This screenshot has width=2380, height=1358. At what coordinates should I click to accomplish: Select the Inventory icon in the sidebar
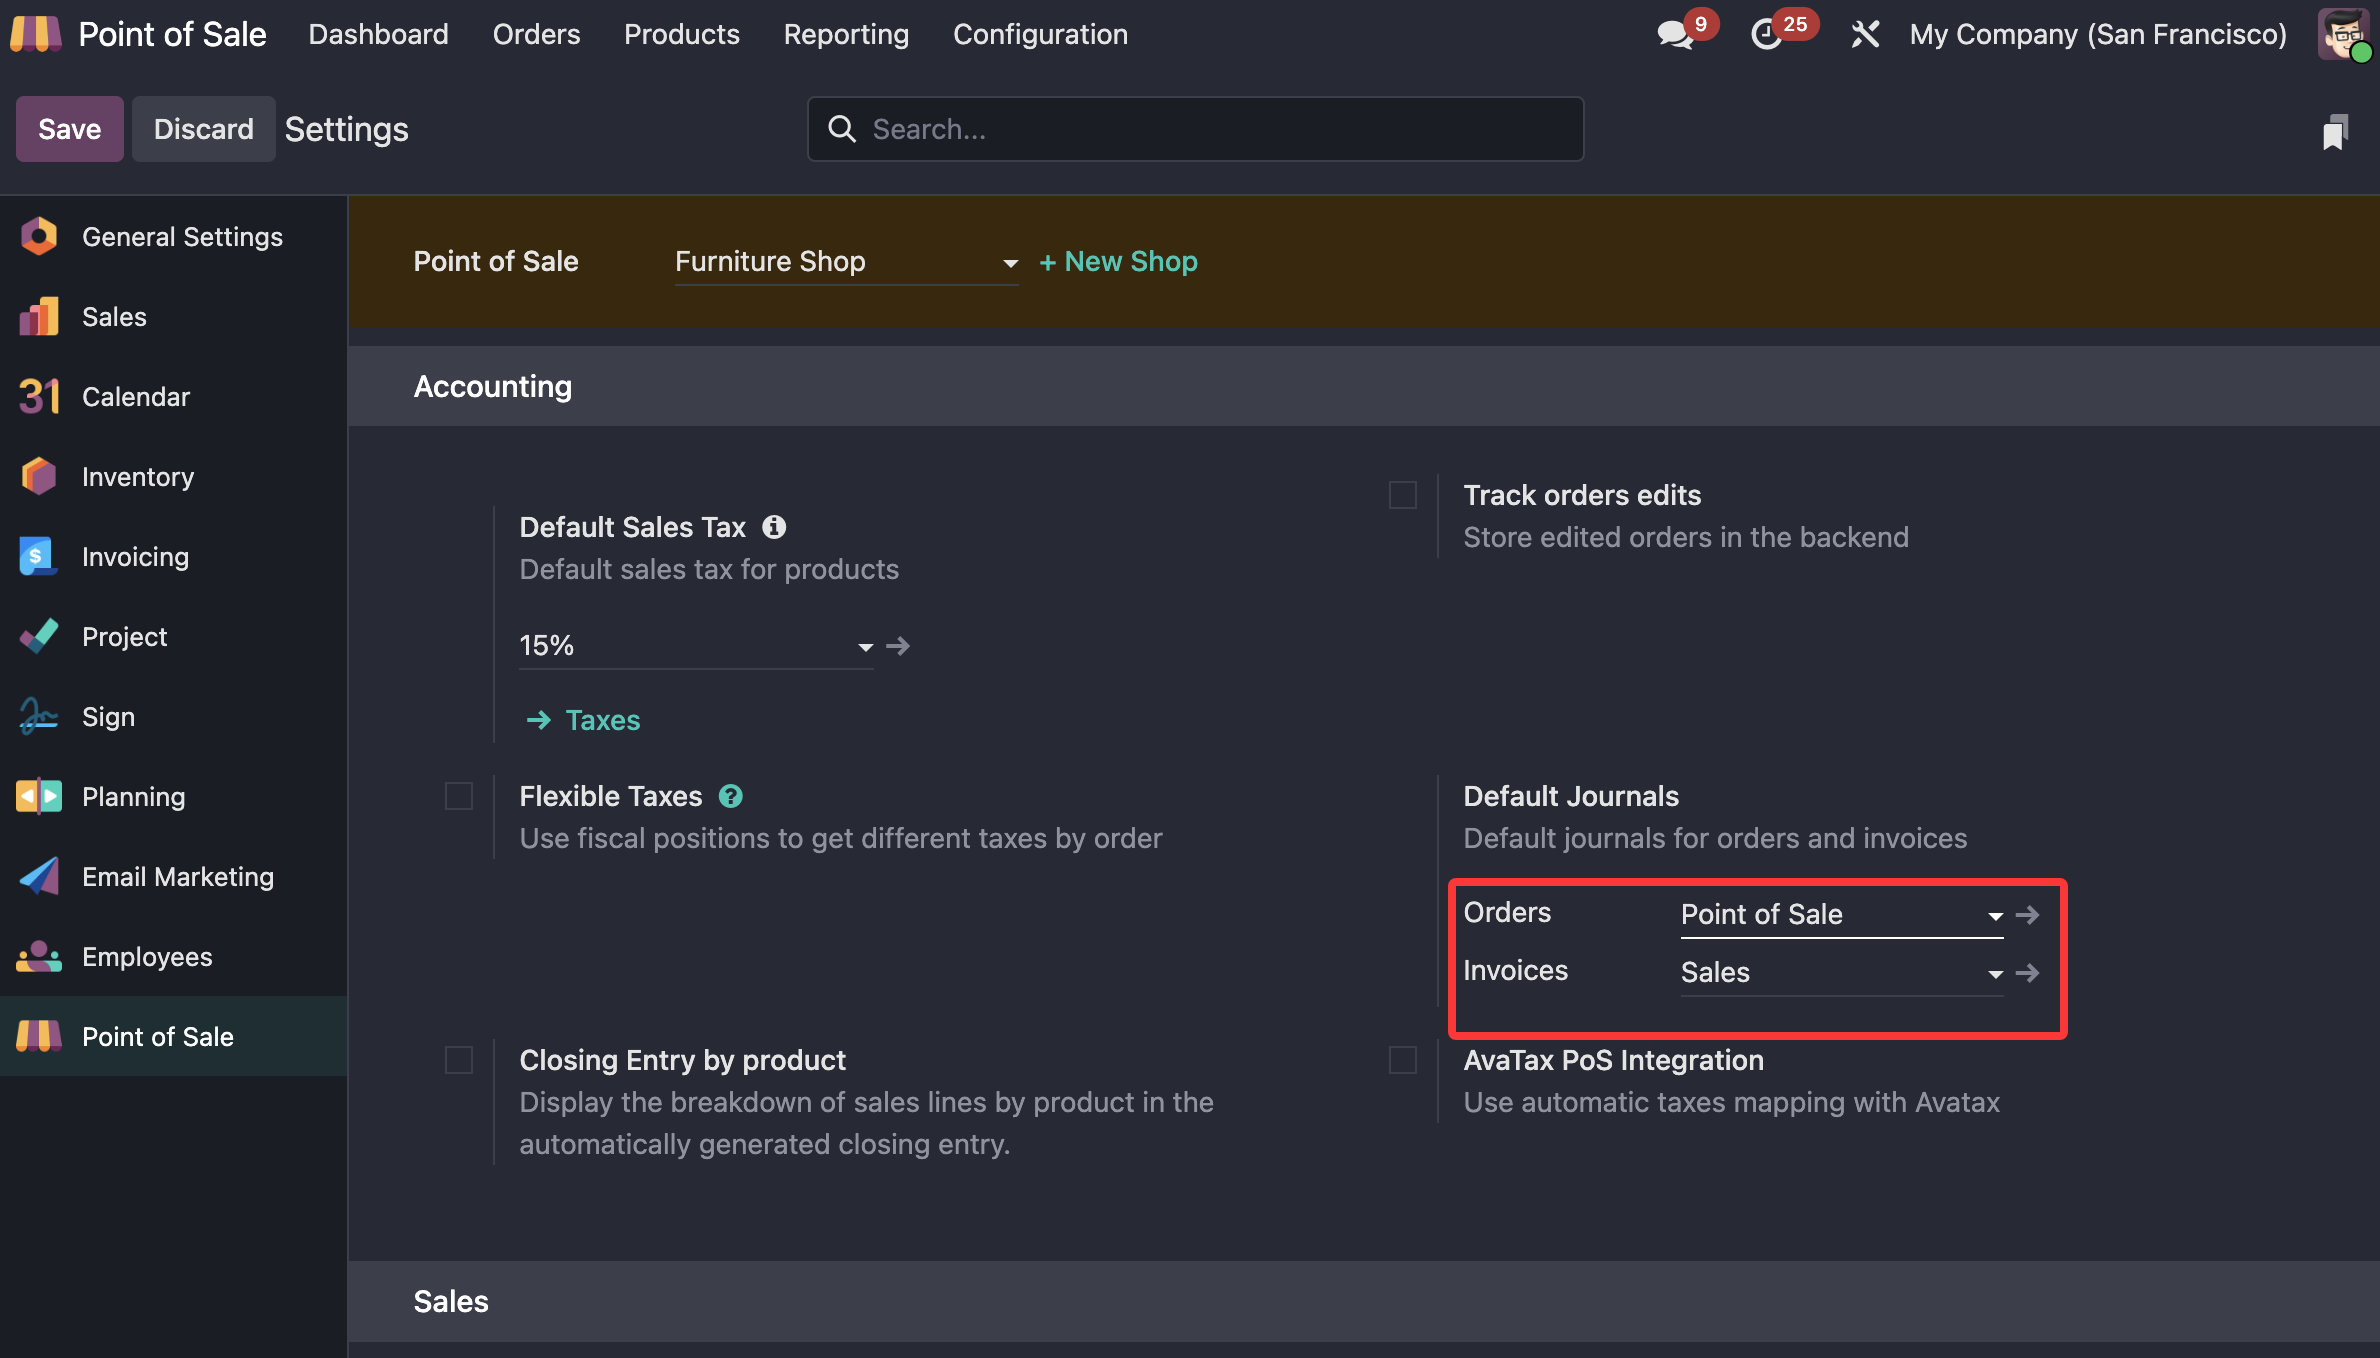pyautogui.click(x=39, y=476)
